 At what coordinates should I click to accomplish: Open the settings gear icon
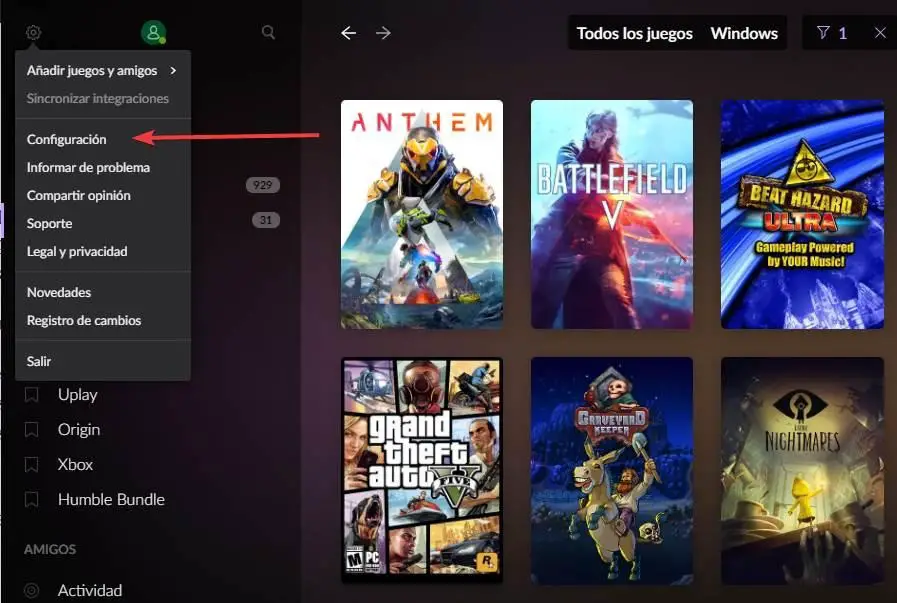(33, 33)
